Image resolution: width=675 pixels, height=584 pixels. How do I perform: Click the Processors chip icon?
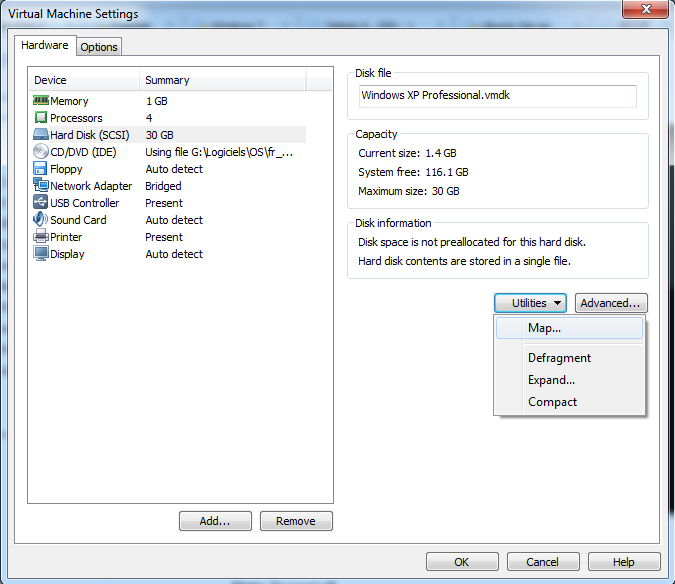point(41,117)
